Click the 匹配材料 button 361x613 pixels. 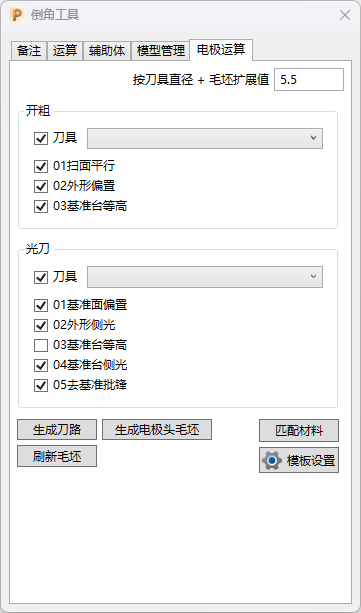(x=299, y=430)
